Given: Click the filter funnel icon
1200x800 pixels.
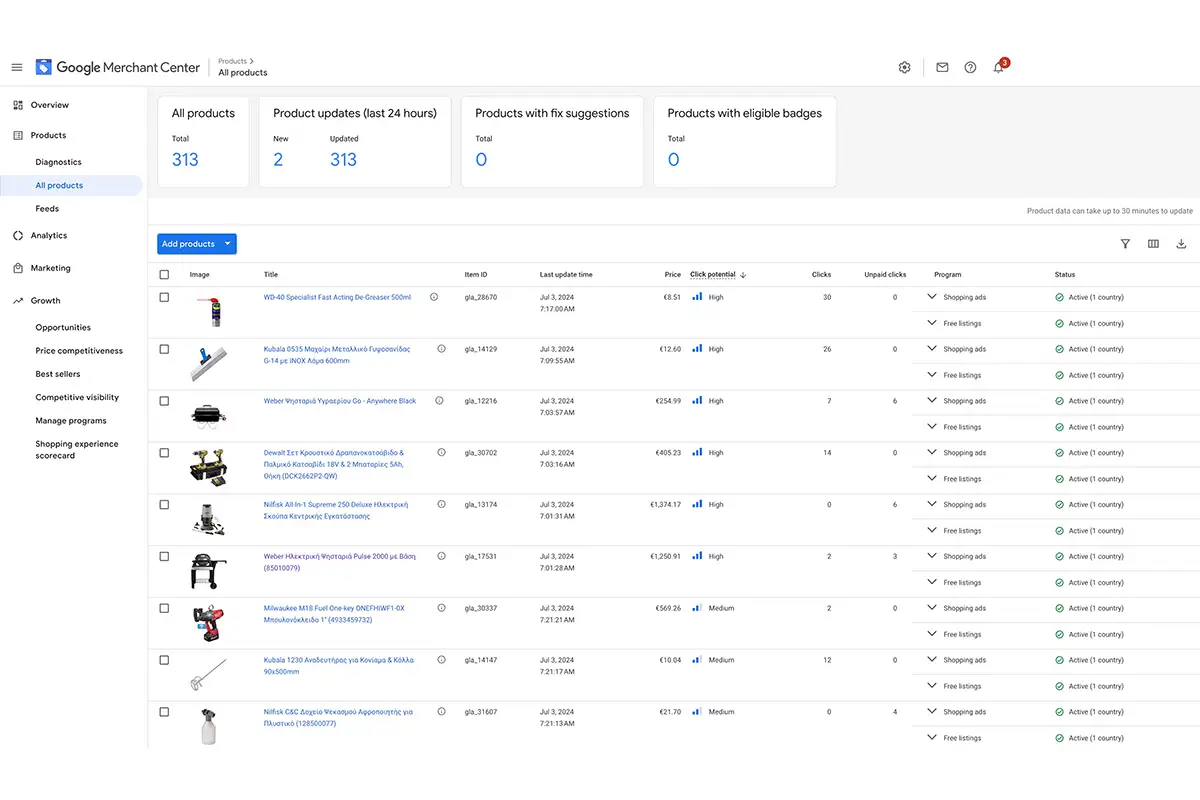Looking at the screenshot, I should (x=1125, y=243).
